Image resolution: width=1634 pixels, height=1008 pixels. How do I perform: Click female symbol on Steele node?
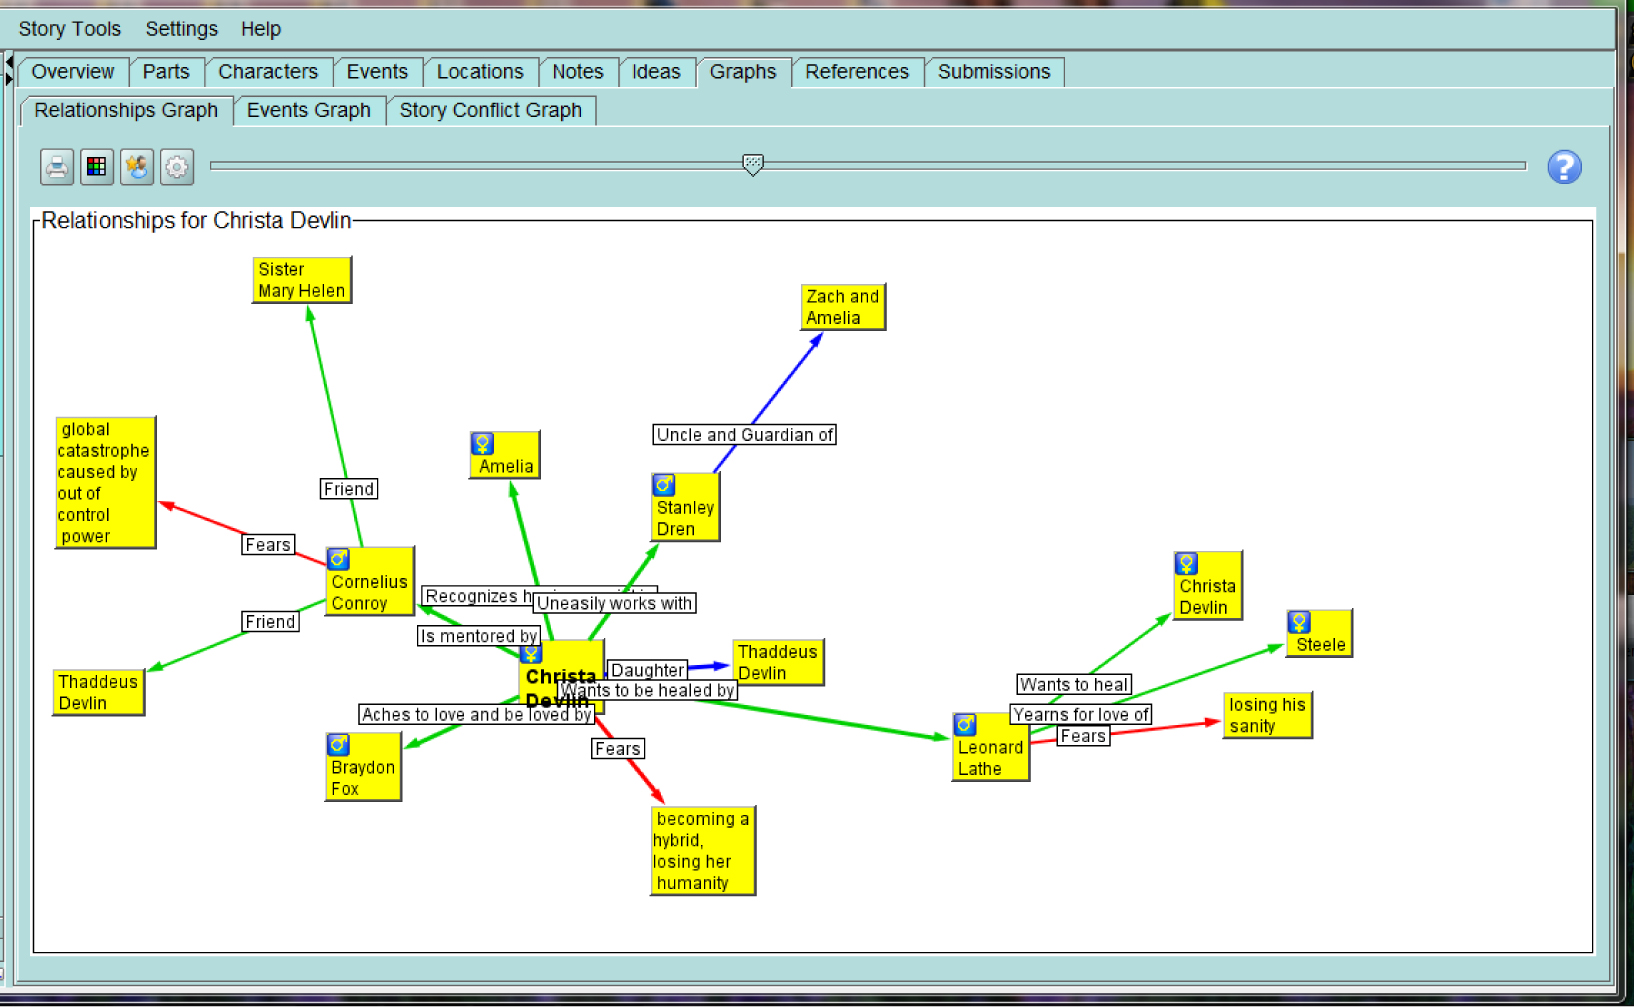pyautogui.click(x=1299, y=622)
